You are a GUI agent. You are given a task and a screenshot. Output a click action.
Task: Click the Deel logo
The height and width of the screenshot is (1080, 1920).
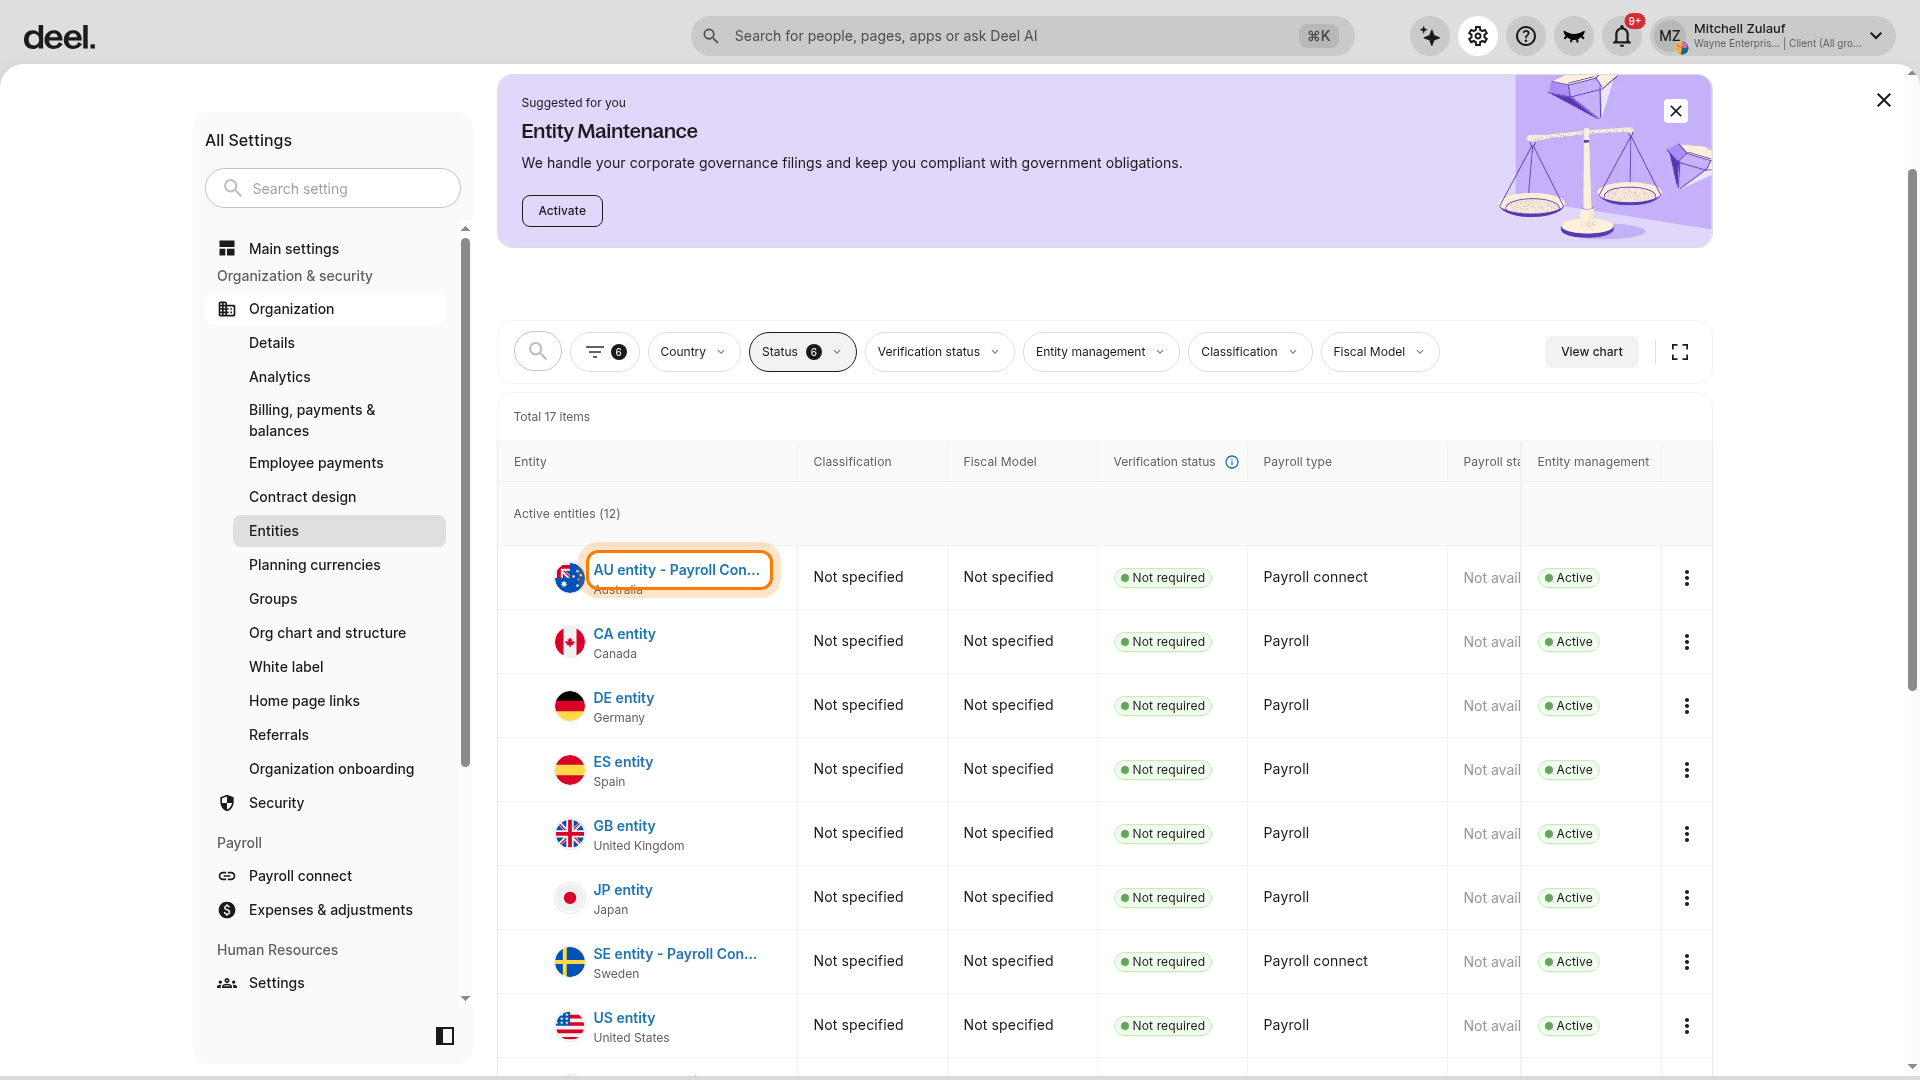59,37
